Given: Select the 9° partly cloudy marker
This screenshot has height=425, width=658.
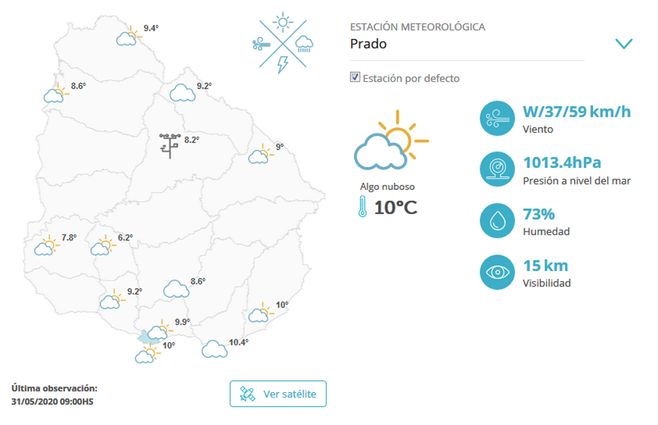Looking at the screenshot, I should (x=261, y=153).
